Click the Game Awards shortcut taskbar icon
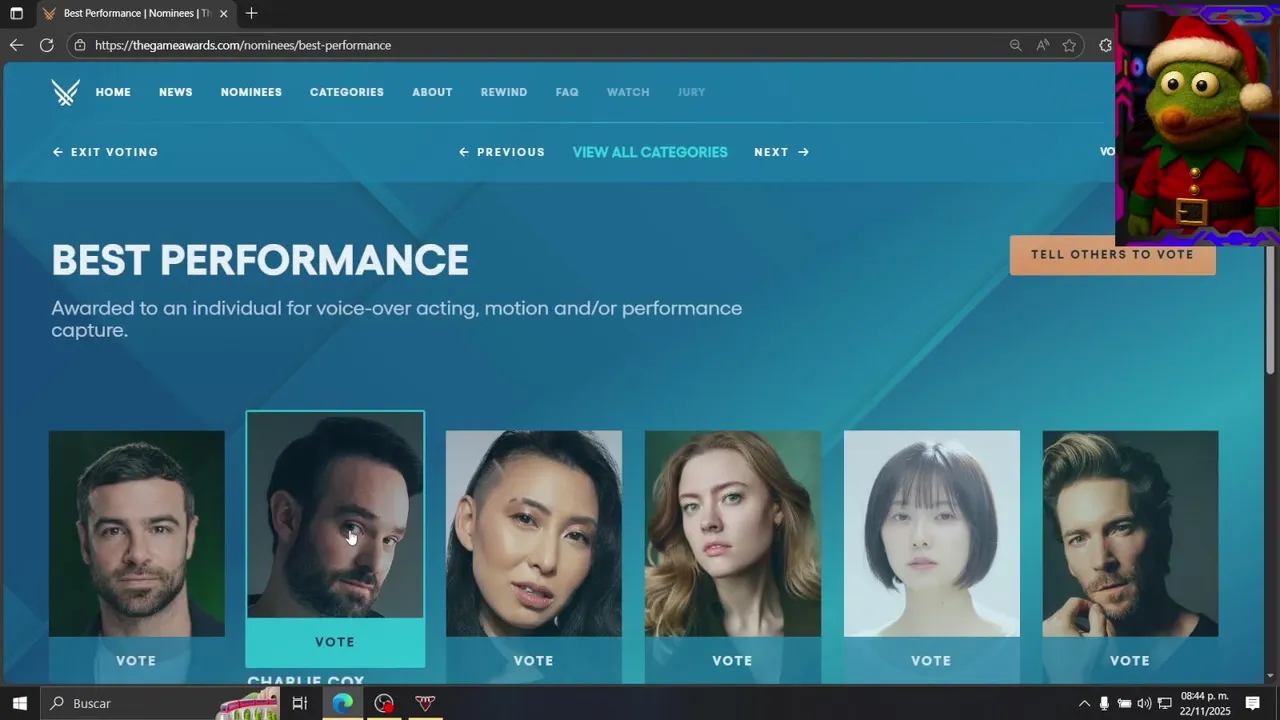Screen dimensions: 1280x720 (425, 703)
